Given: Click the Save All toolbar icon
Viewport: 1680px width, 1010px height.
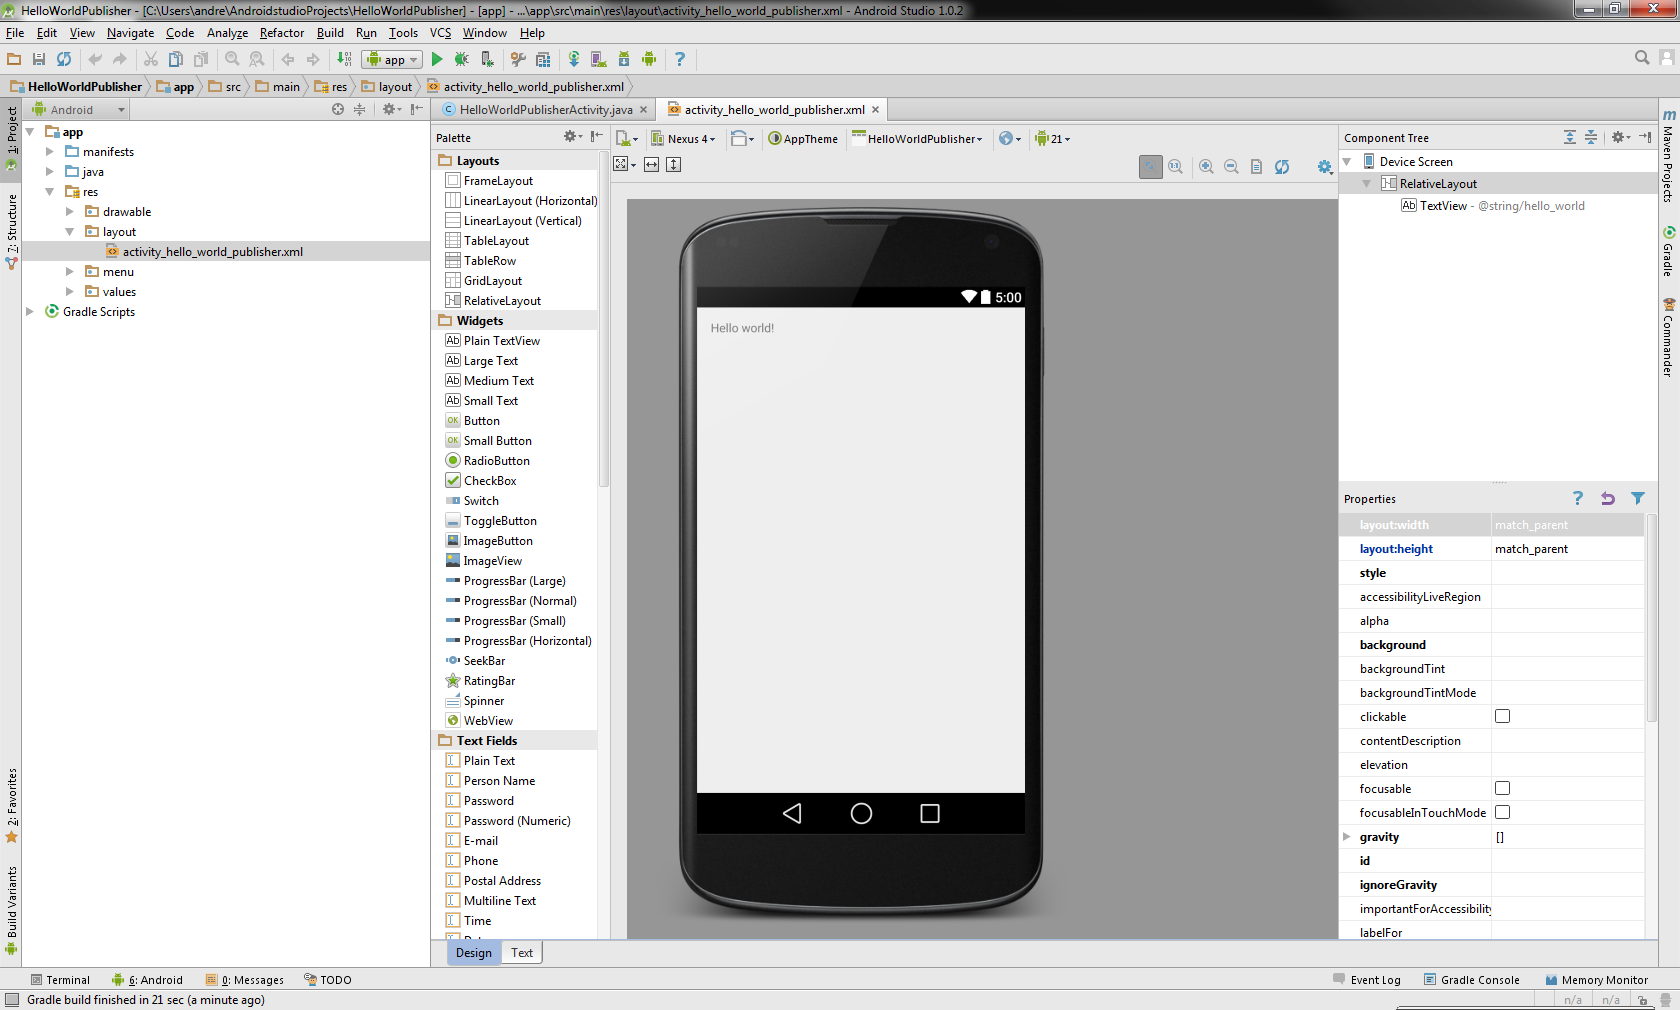Looking at the screenshot, I should [x=39, y=59].
